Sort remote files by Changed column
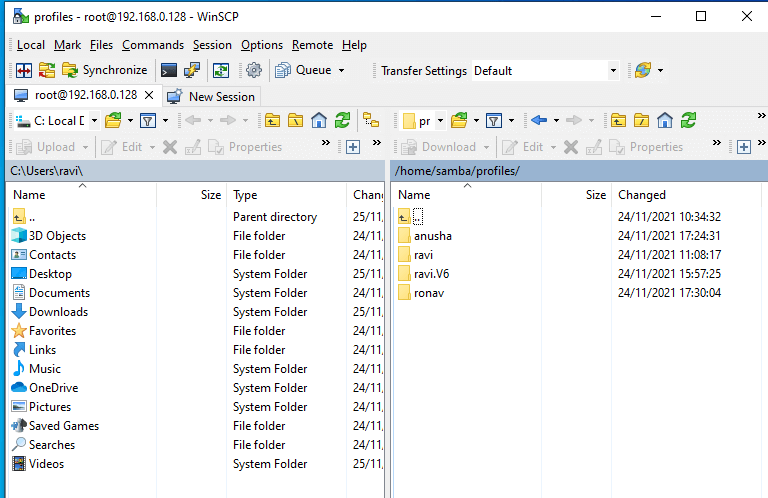This screenshot has height=498, width=768. click(642, 195)
